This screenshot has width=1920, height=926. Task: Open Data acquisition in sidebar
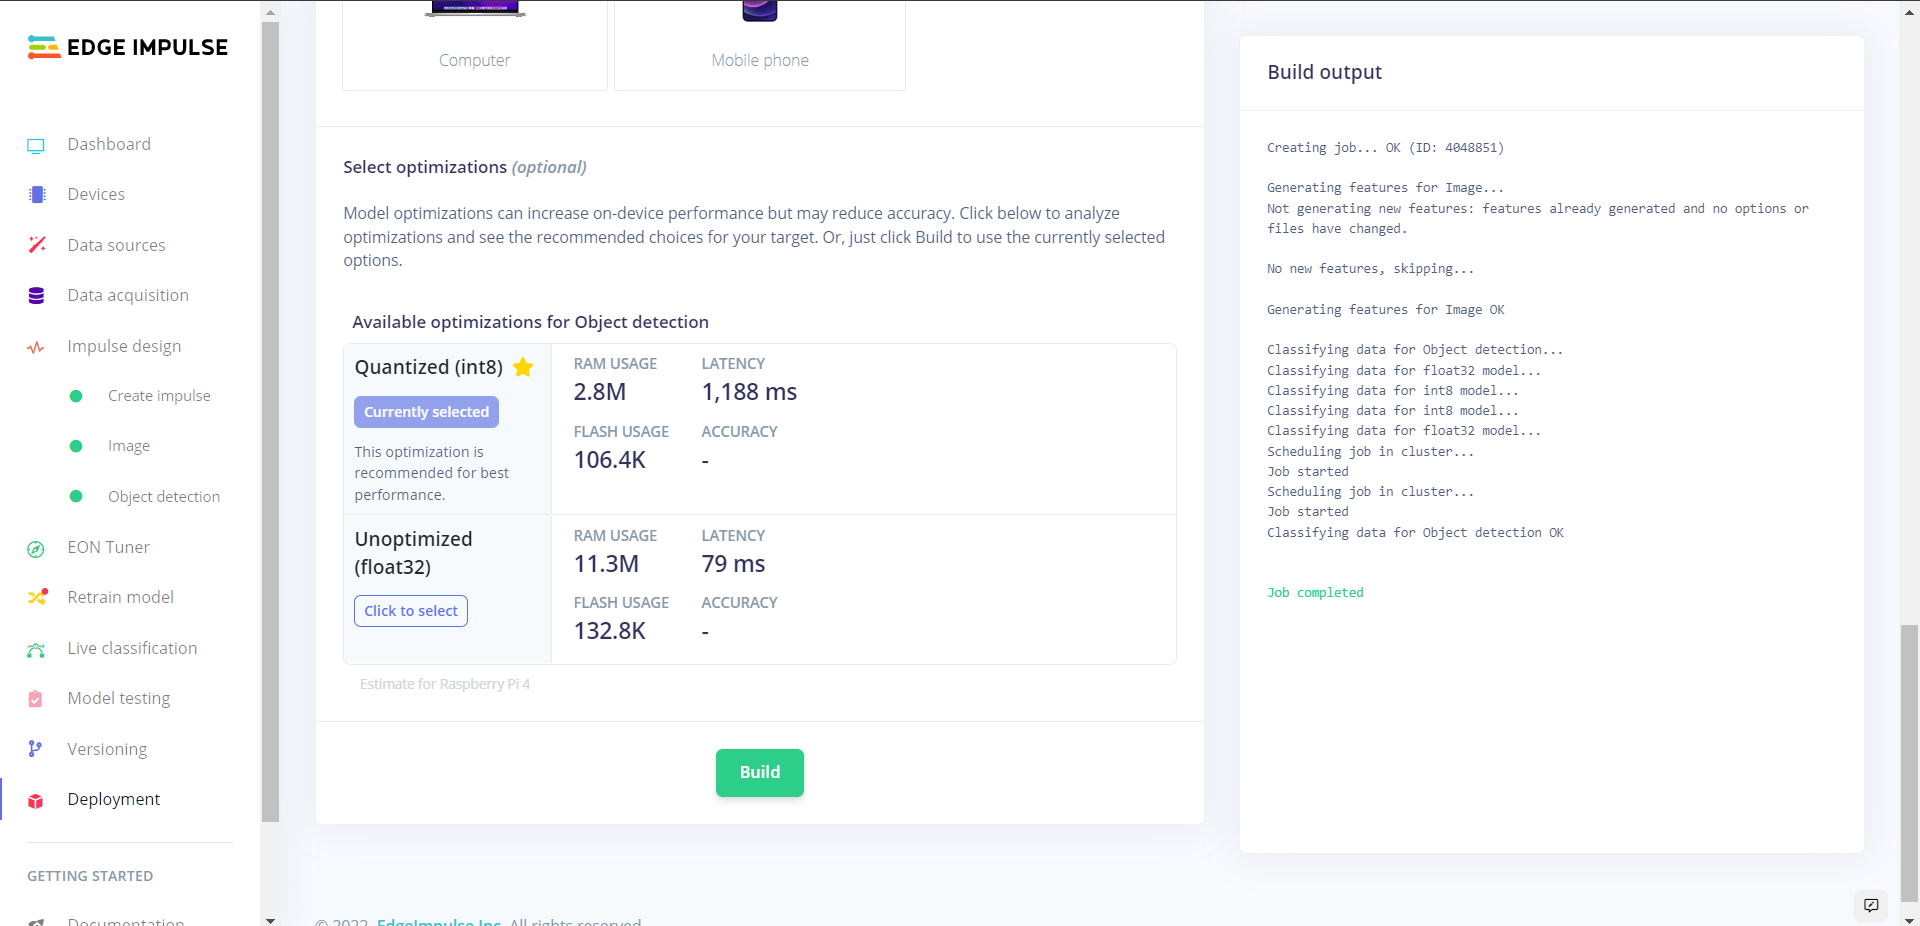pos(128,295)
